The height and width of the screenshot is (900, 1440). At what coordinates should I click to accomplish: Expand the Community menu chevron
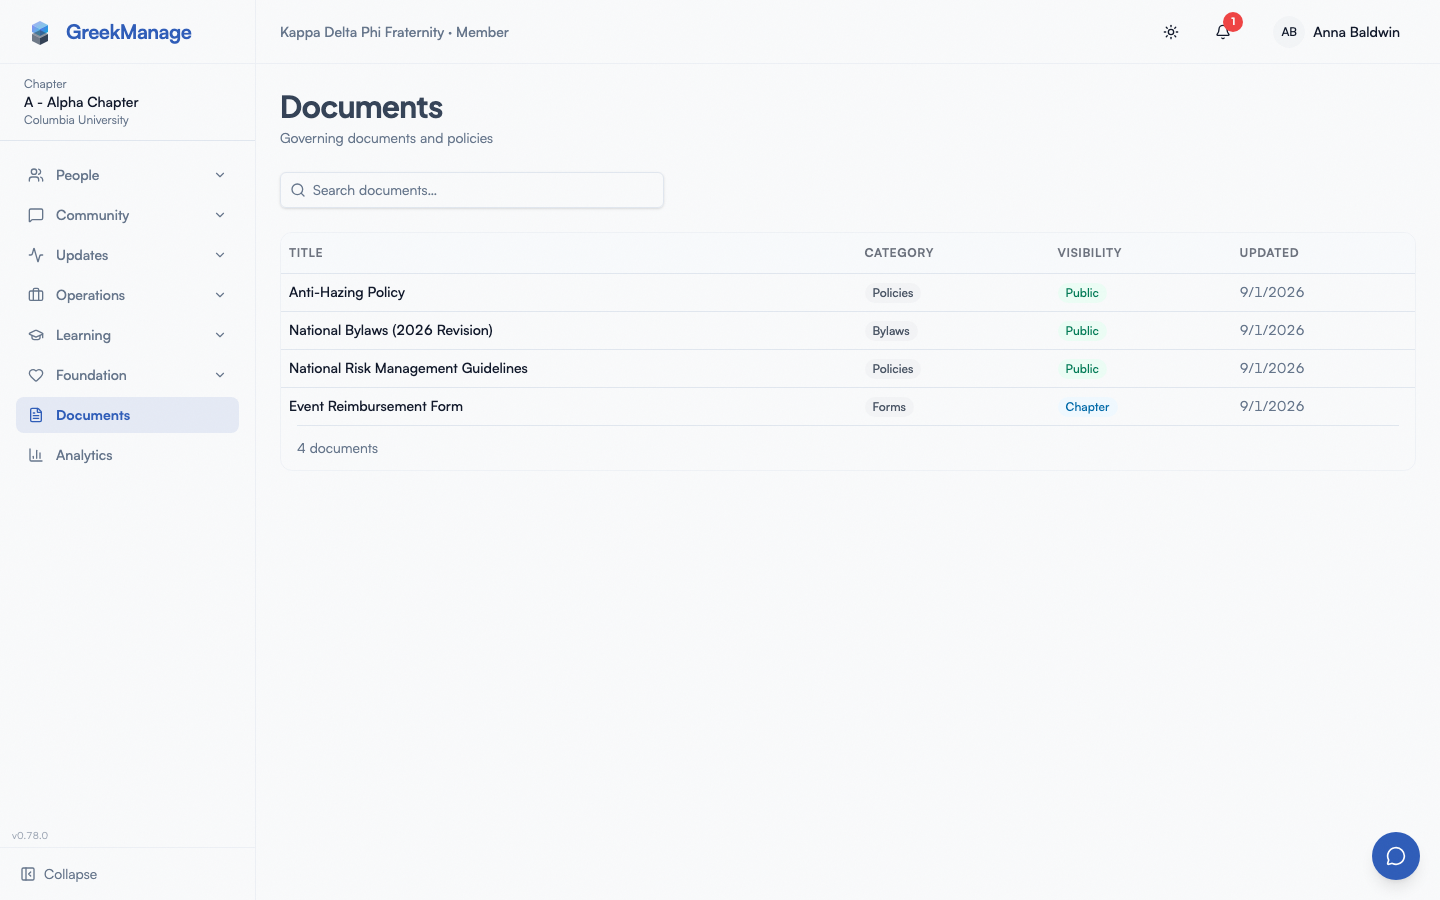[220, 215]
